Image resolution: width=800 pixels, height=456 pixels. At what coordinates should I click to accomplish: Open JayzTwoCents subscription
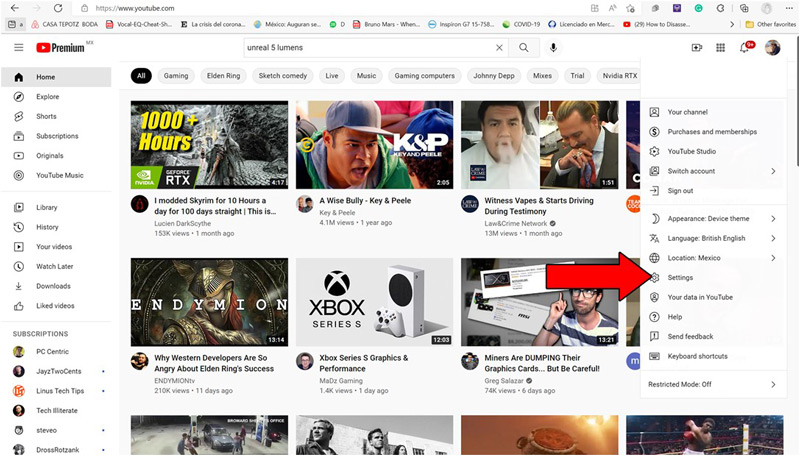click(x=56, y=371)
